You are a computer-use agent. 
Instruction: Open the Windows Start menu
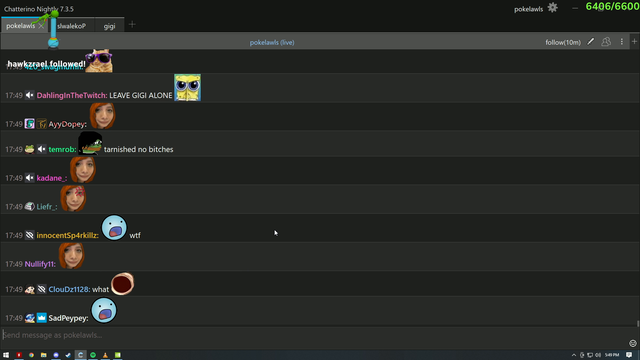[6, 355]
